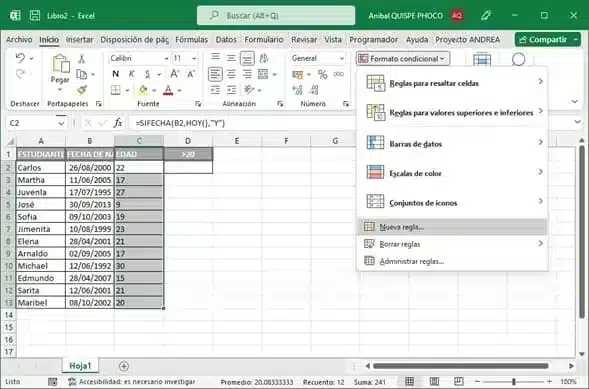589x389 pixels.
Task: Click the Redo arrow icon
Action: coord(21,74)
